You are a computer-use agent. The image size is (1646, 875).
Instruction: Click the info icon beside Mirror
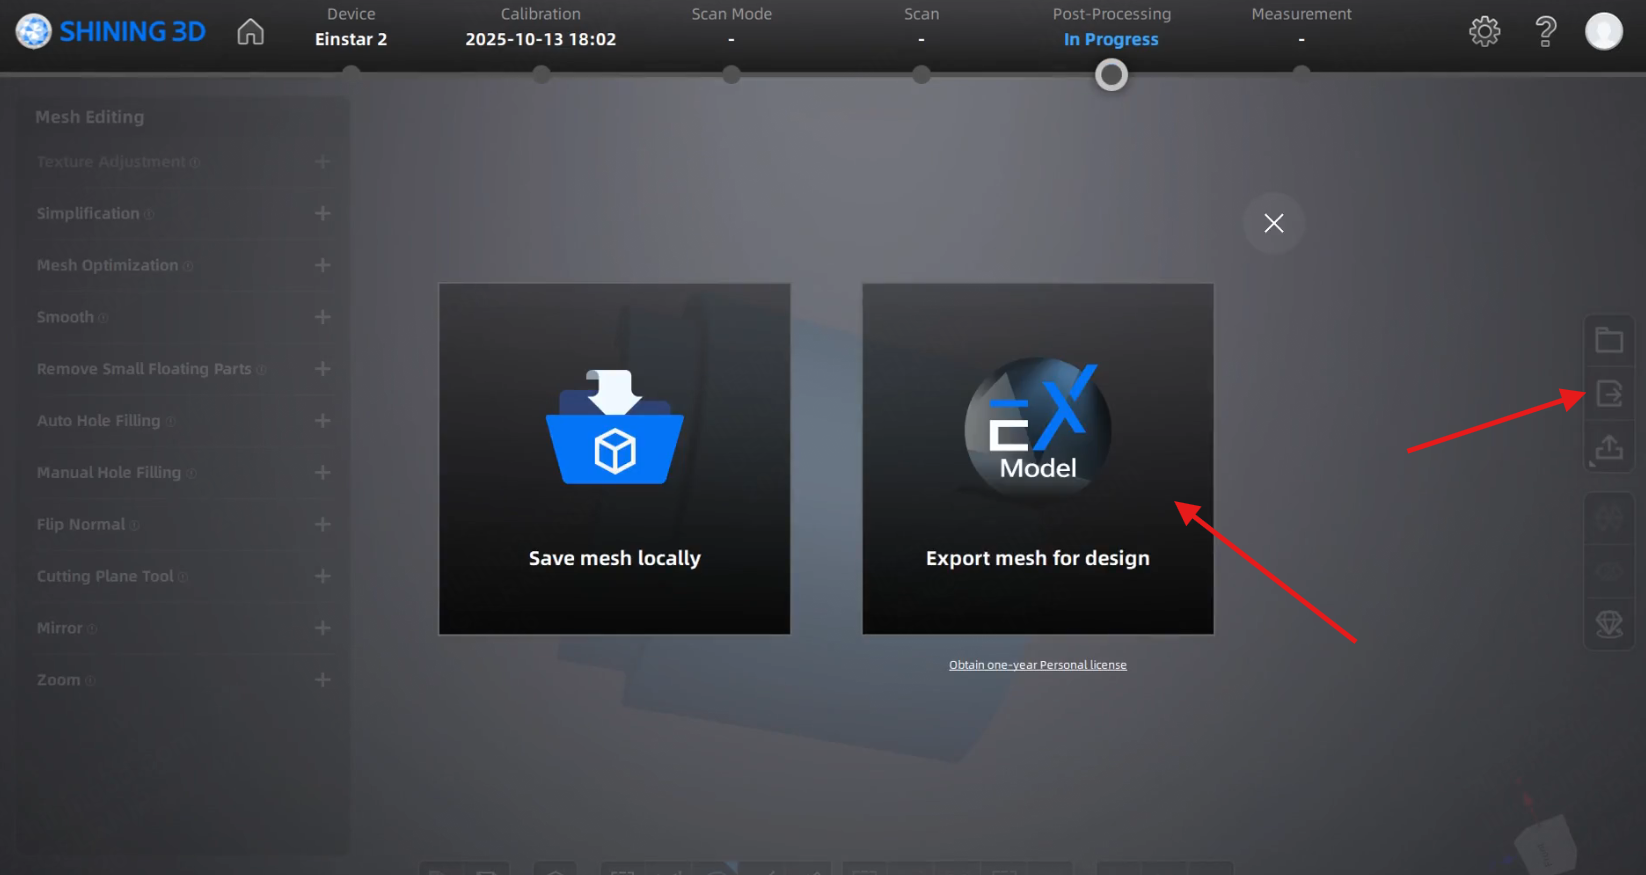pos(92,629)
